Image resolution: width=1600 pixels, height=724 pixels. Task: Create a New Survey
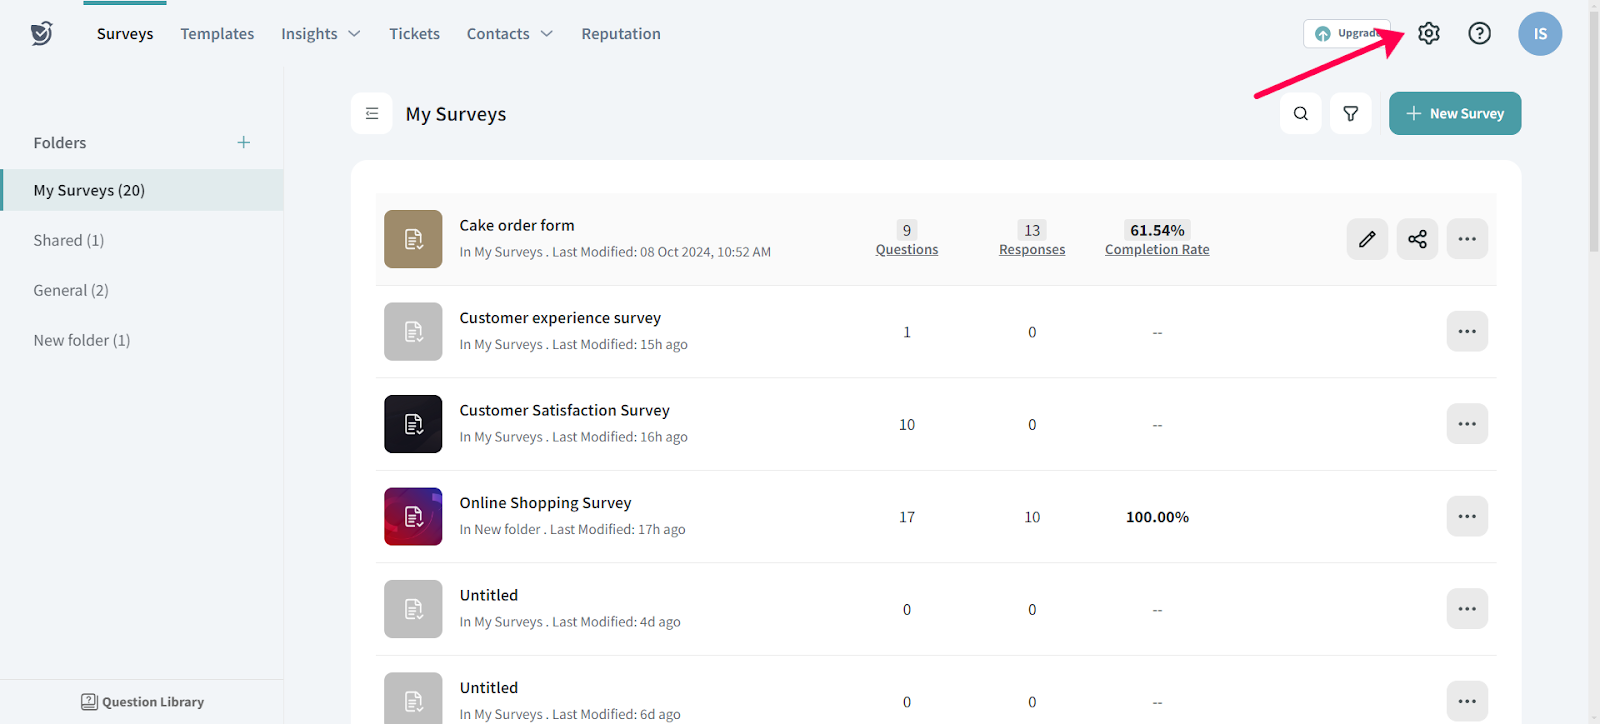pos(1454,114)
